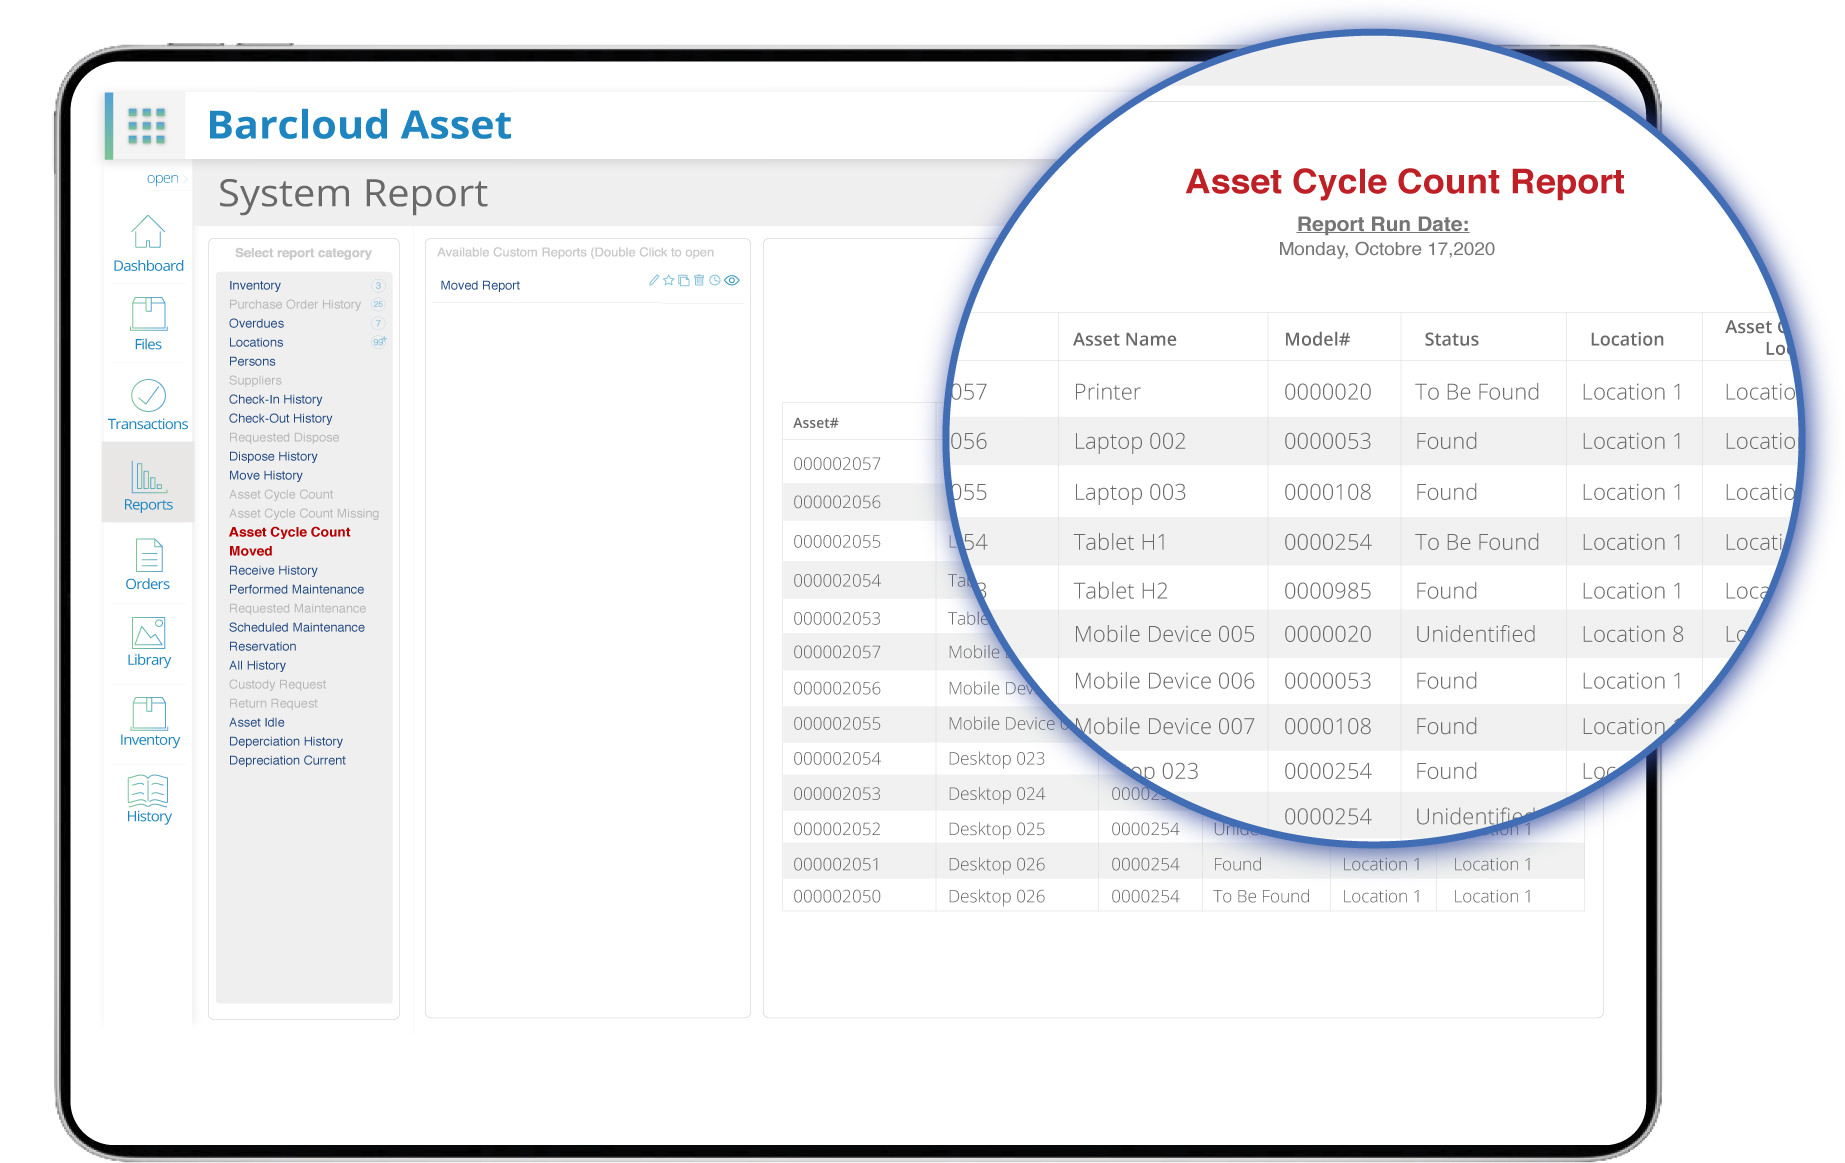Click Laptop 002 in magnified report
Viewport: 1845px width, 1163px height.
1130,442
